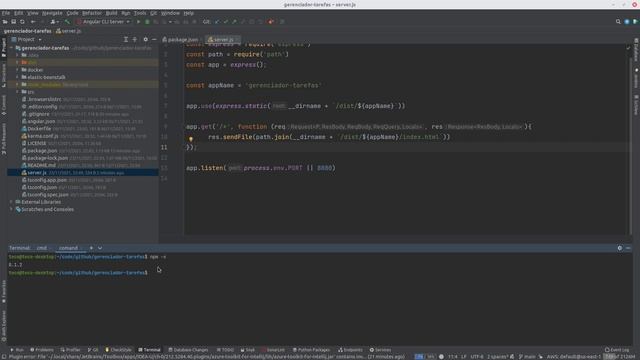Click the Build hammer icon in toolbar
The height and width of the screenshot is (360, 640).
pos(67,22)
